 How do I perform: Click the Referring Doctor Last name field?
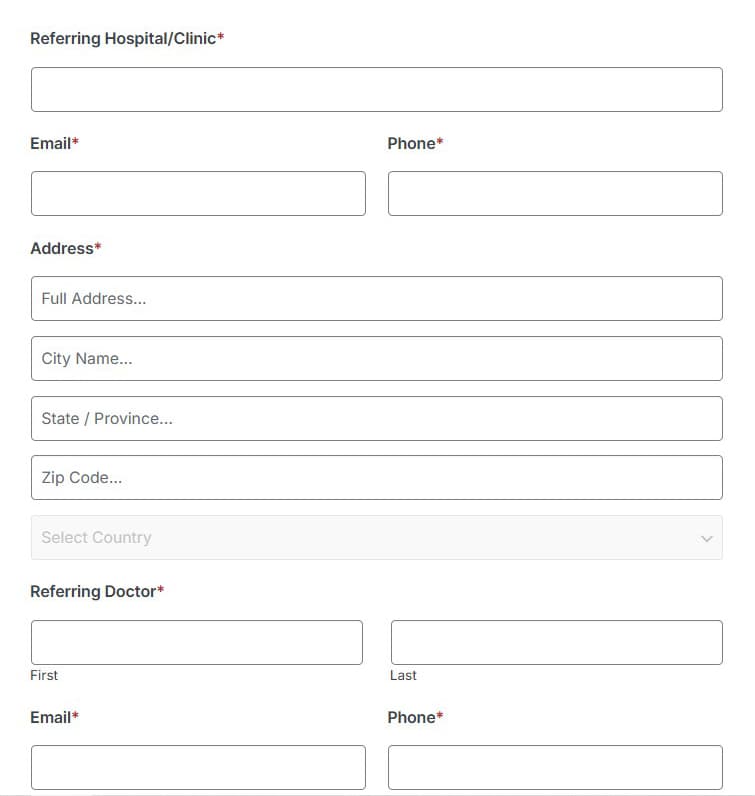click(556, 642)
